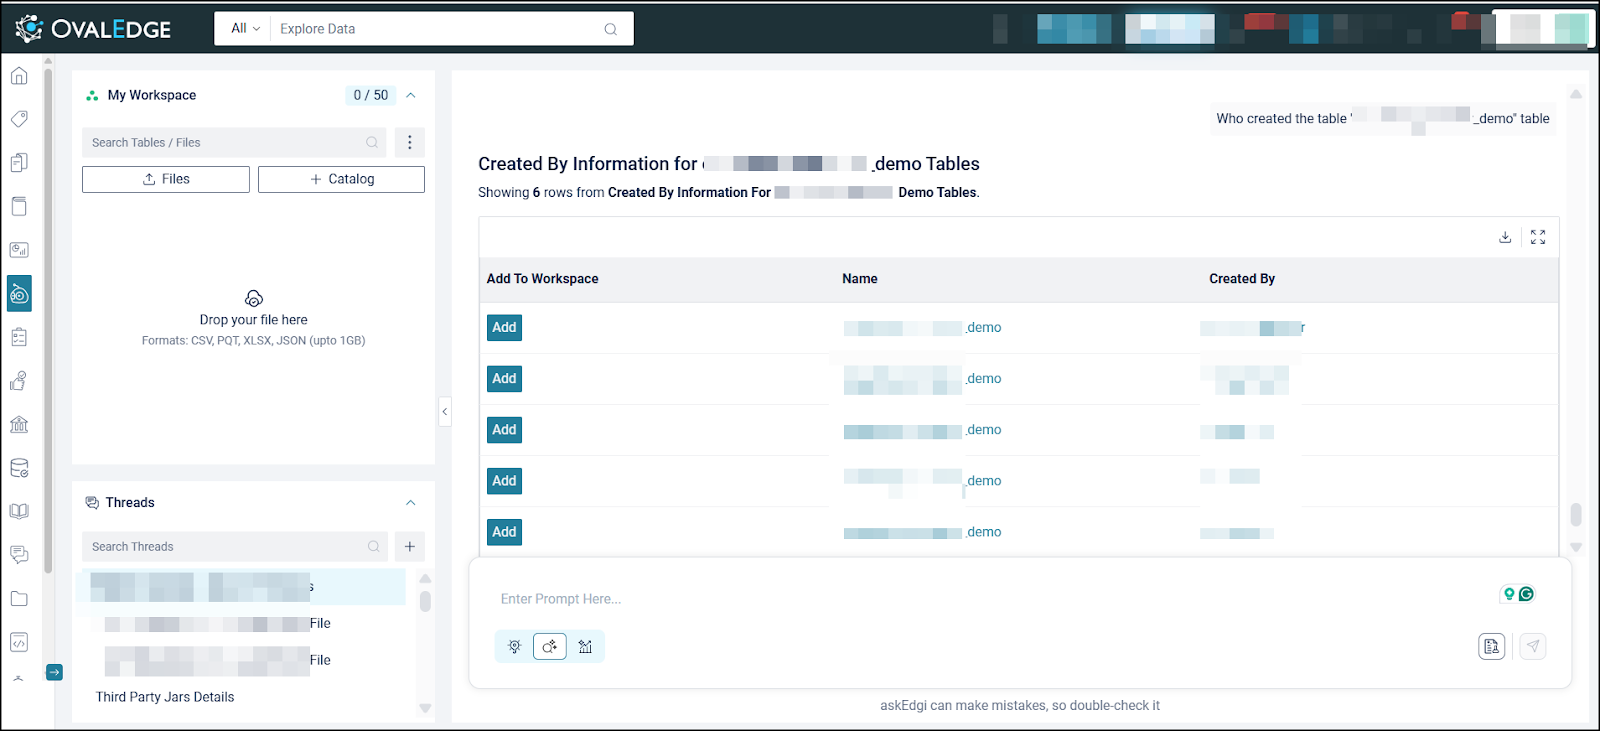This screenshot has width=1600, height=731.
Task: Open the tags icon in sidebar
Action: tap(19, 119)
